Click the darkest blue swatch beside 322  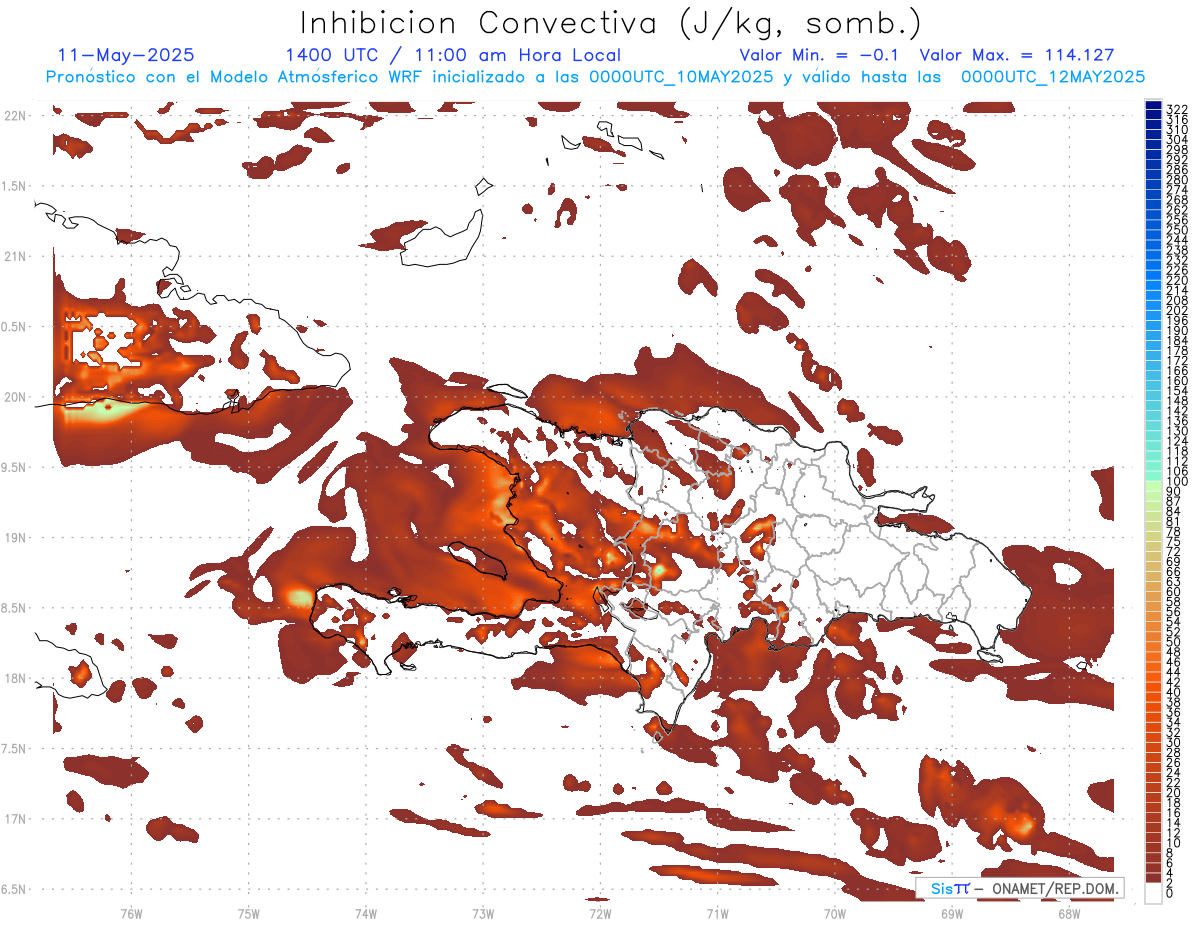tap(1154, 107)
